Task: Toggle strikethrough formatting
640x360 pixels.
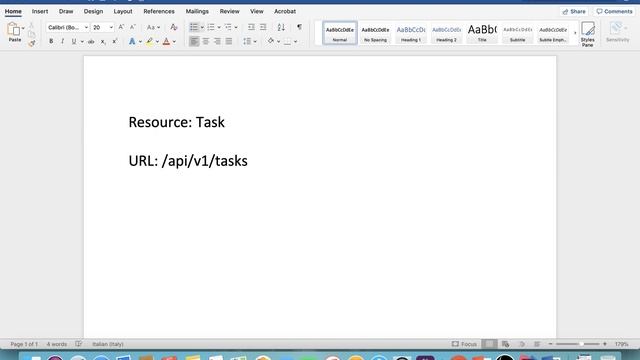Action: tap(91, 42)
